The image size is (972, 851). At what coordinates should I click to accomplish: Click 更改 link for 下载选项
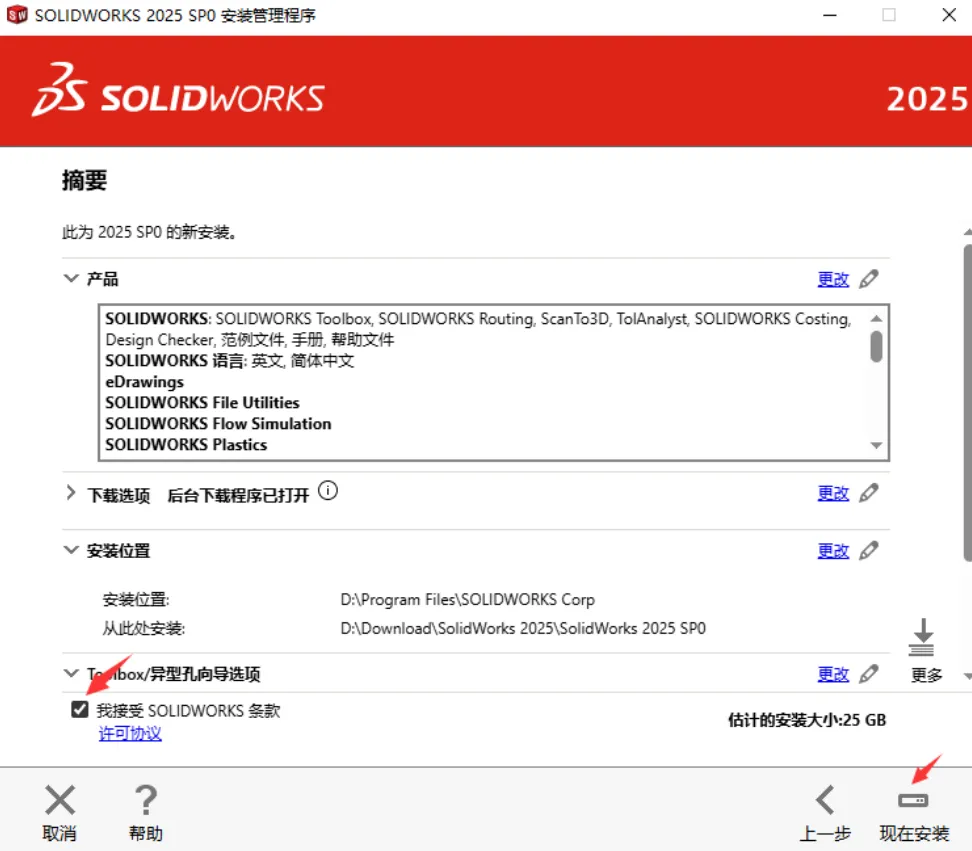pyautogui.click(x=833, y=494)
